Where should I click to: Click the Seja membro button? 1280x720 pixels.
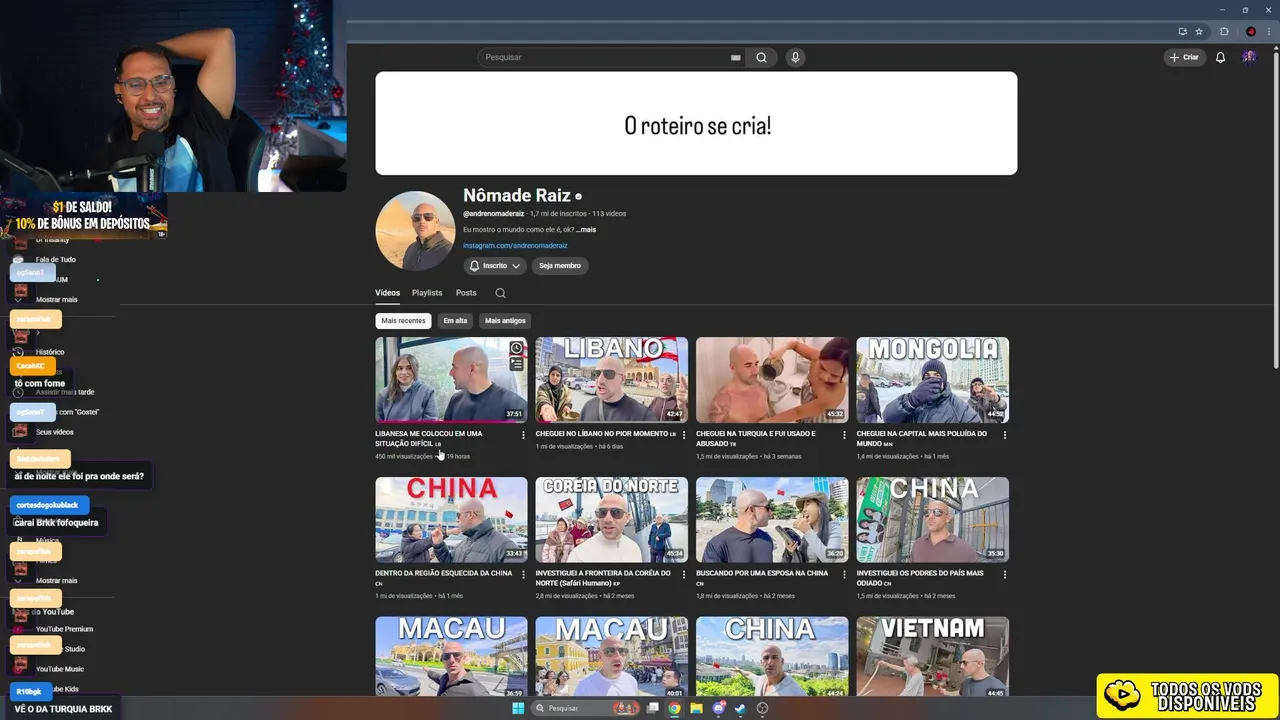[x=560, y=266]
